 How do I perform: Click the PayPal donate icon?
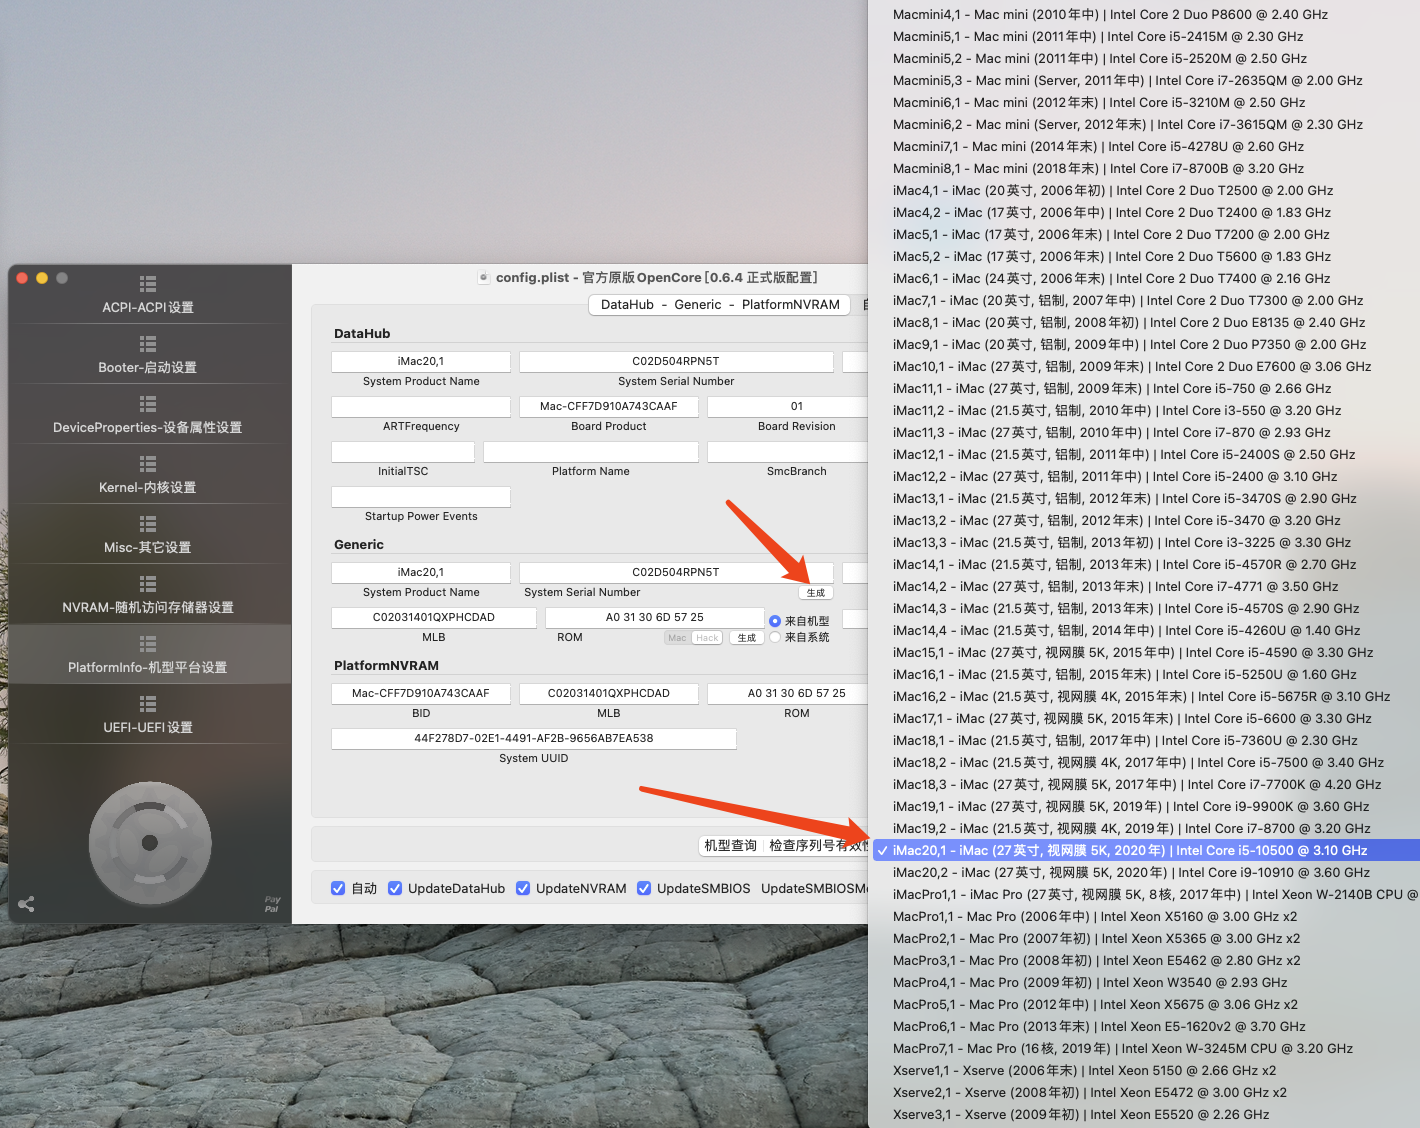272,904
